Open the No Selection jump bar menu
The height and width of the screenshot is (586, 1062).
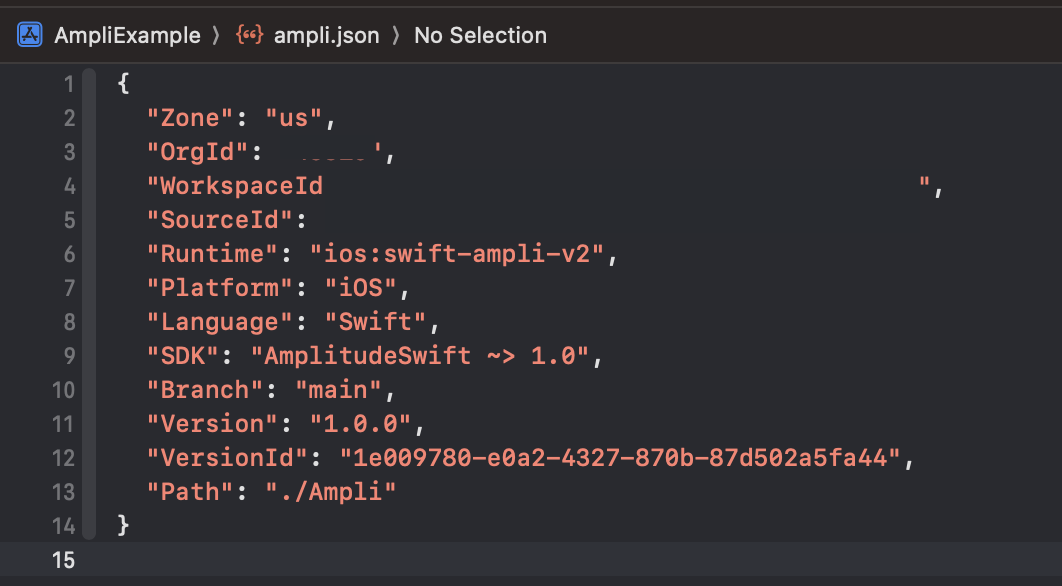[480, 35]
